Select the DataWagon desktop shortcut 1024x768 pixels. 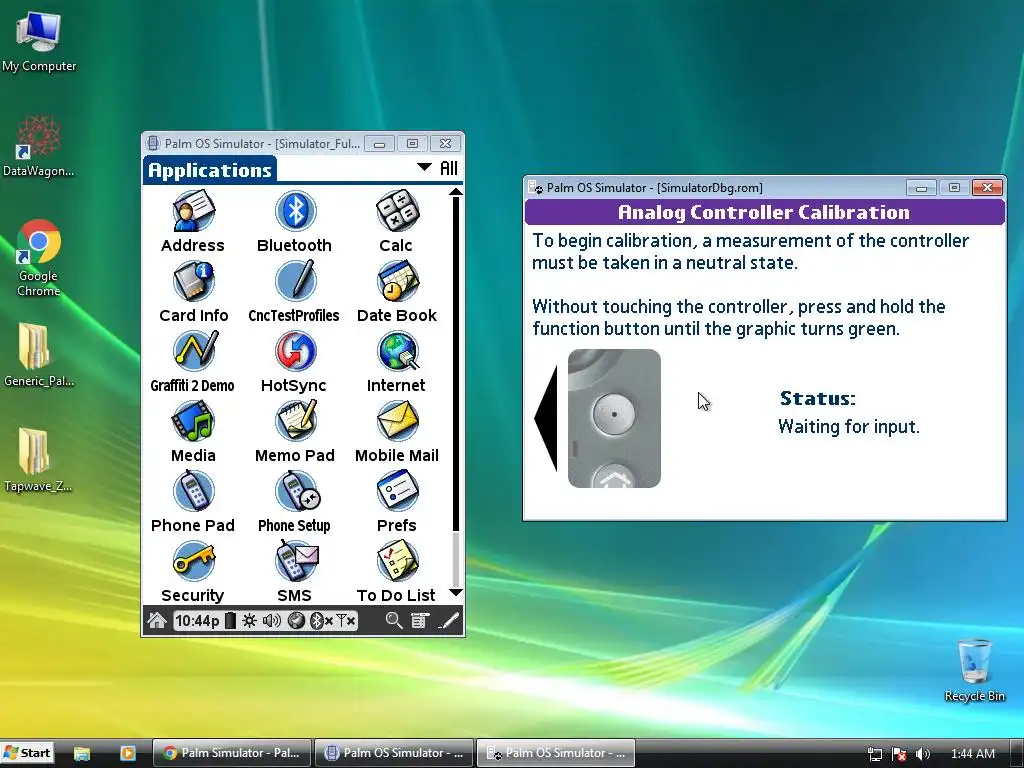[x=39, y=146]
